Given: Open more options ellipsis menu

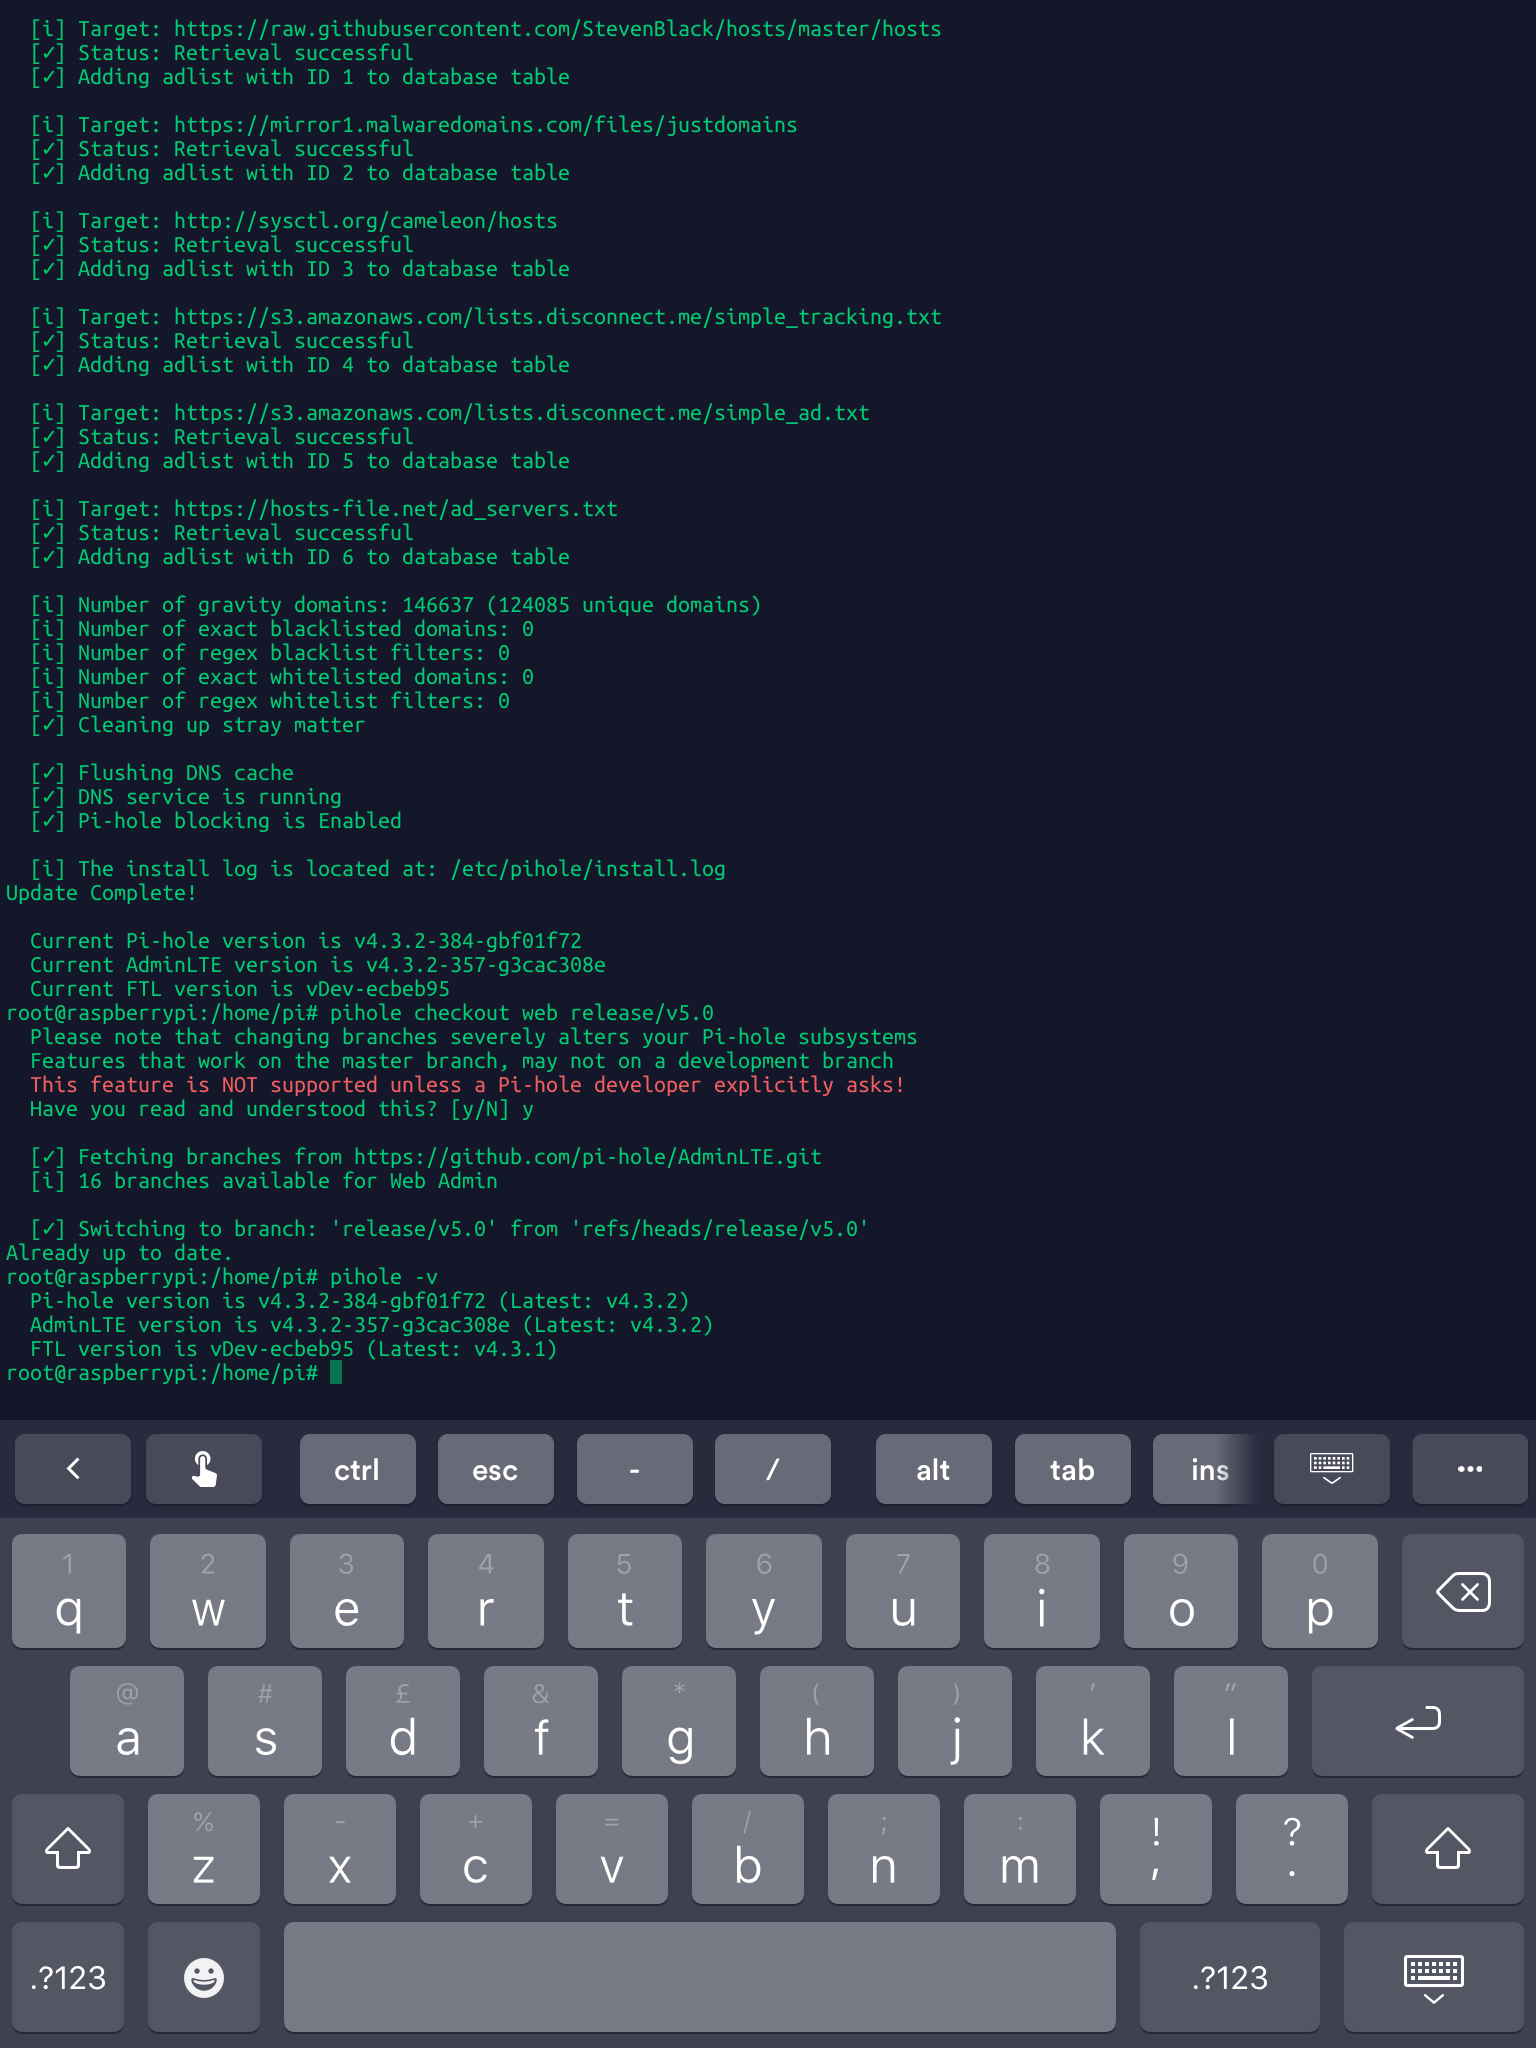Looking at the screenshot, I should [x=1469, y=1469].
